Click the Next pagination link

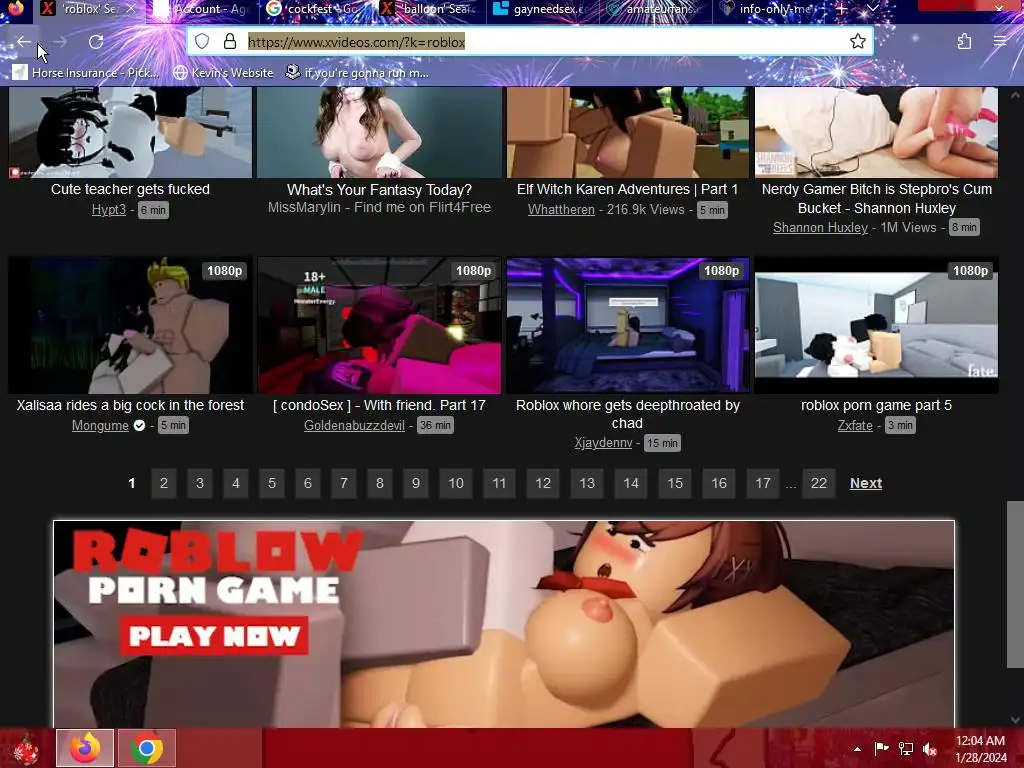866,483
